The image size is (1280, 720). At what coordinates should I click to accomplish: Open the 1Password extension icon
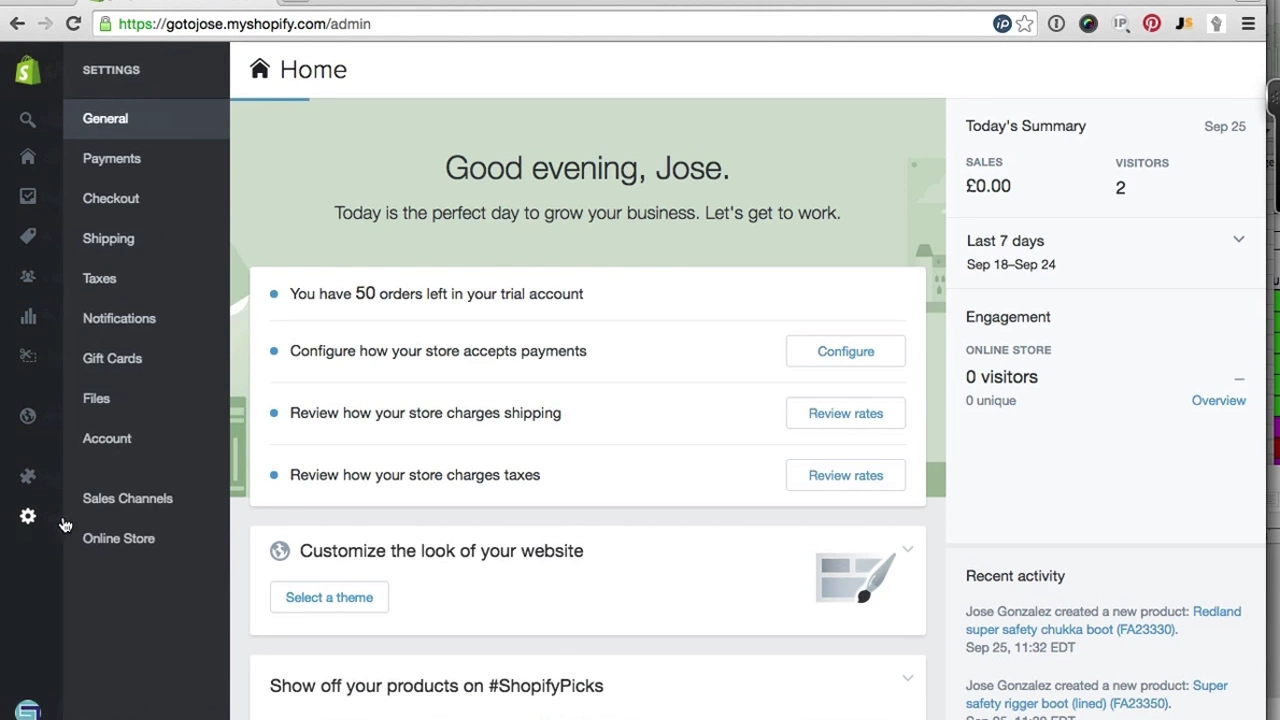coord(1056,24)
